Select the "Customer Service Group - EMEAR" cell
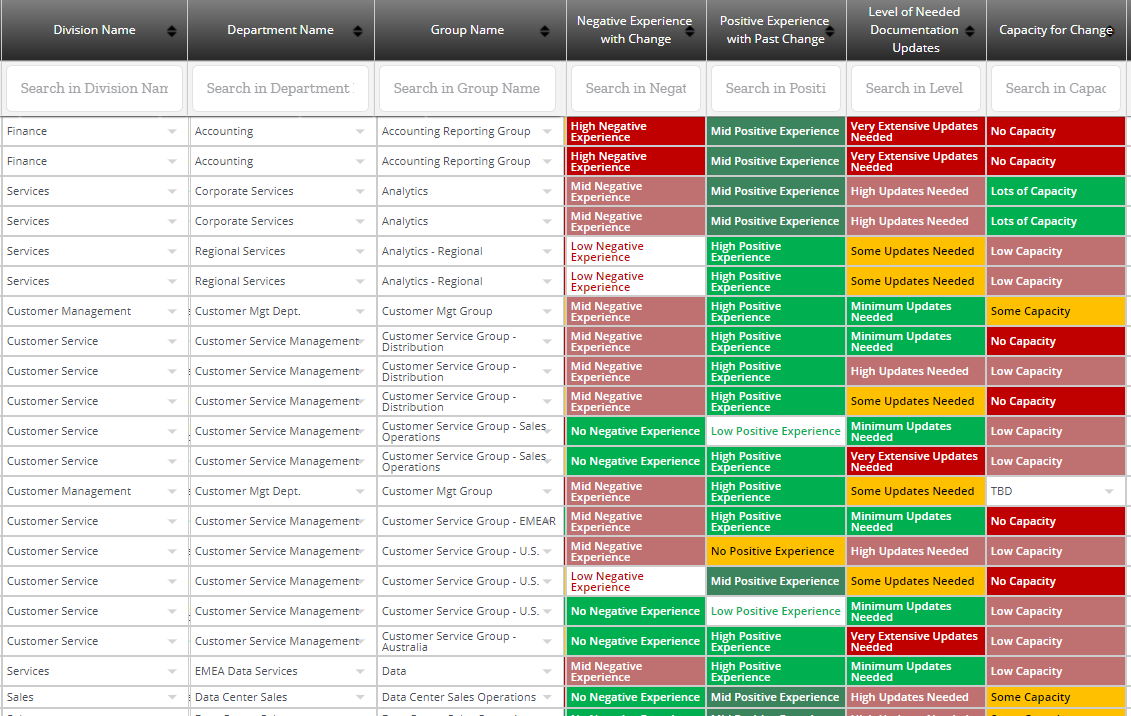 coord(469,521)
